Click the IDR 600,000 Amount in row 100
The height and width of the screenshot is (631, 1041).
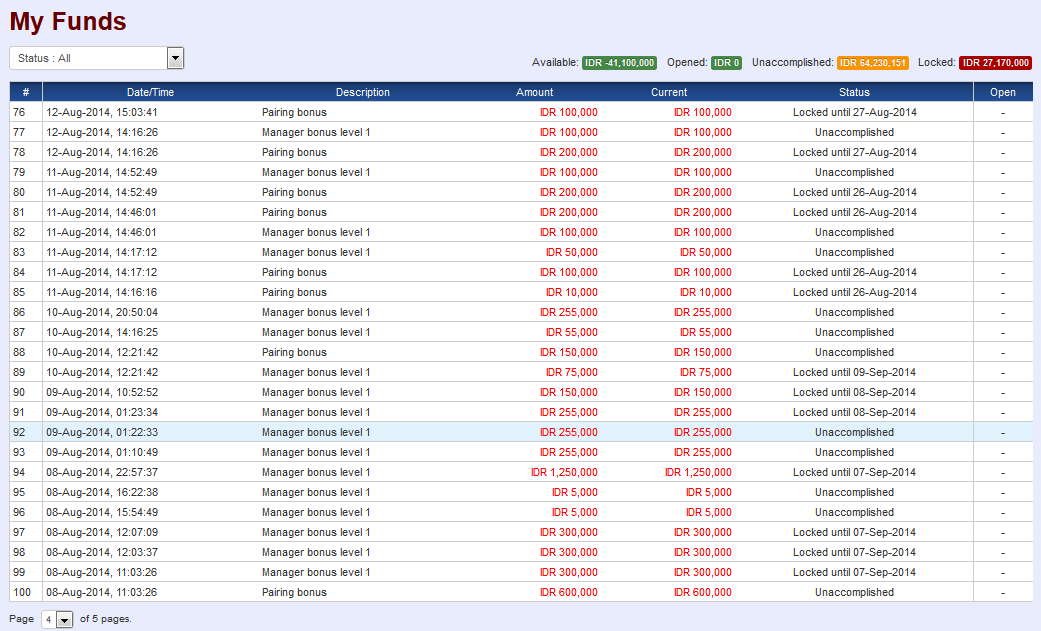(569, 592)
